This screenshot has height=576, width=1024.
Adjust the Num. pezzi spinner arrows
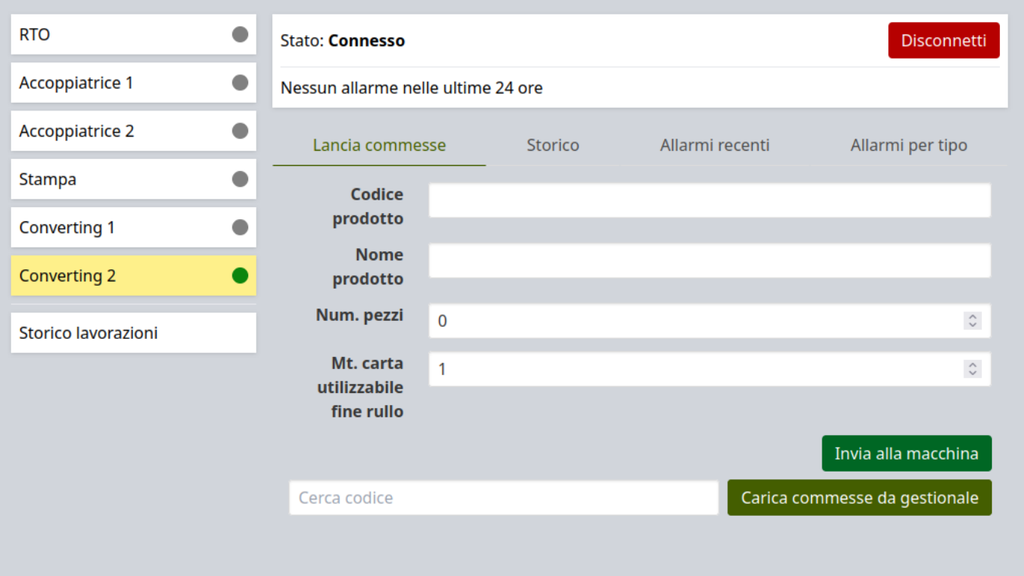972,321
